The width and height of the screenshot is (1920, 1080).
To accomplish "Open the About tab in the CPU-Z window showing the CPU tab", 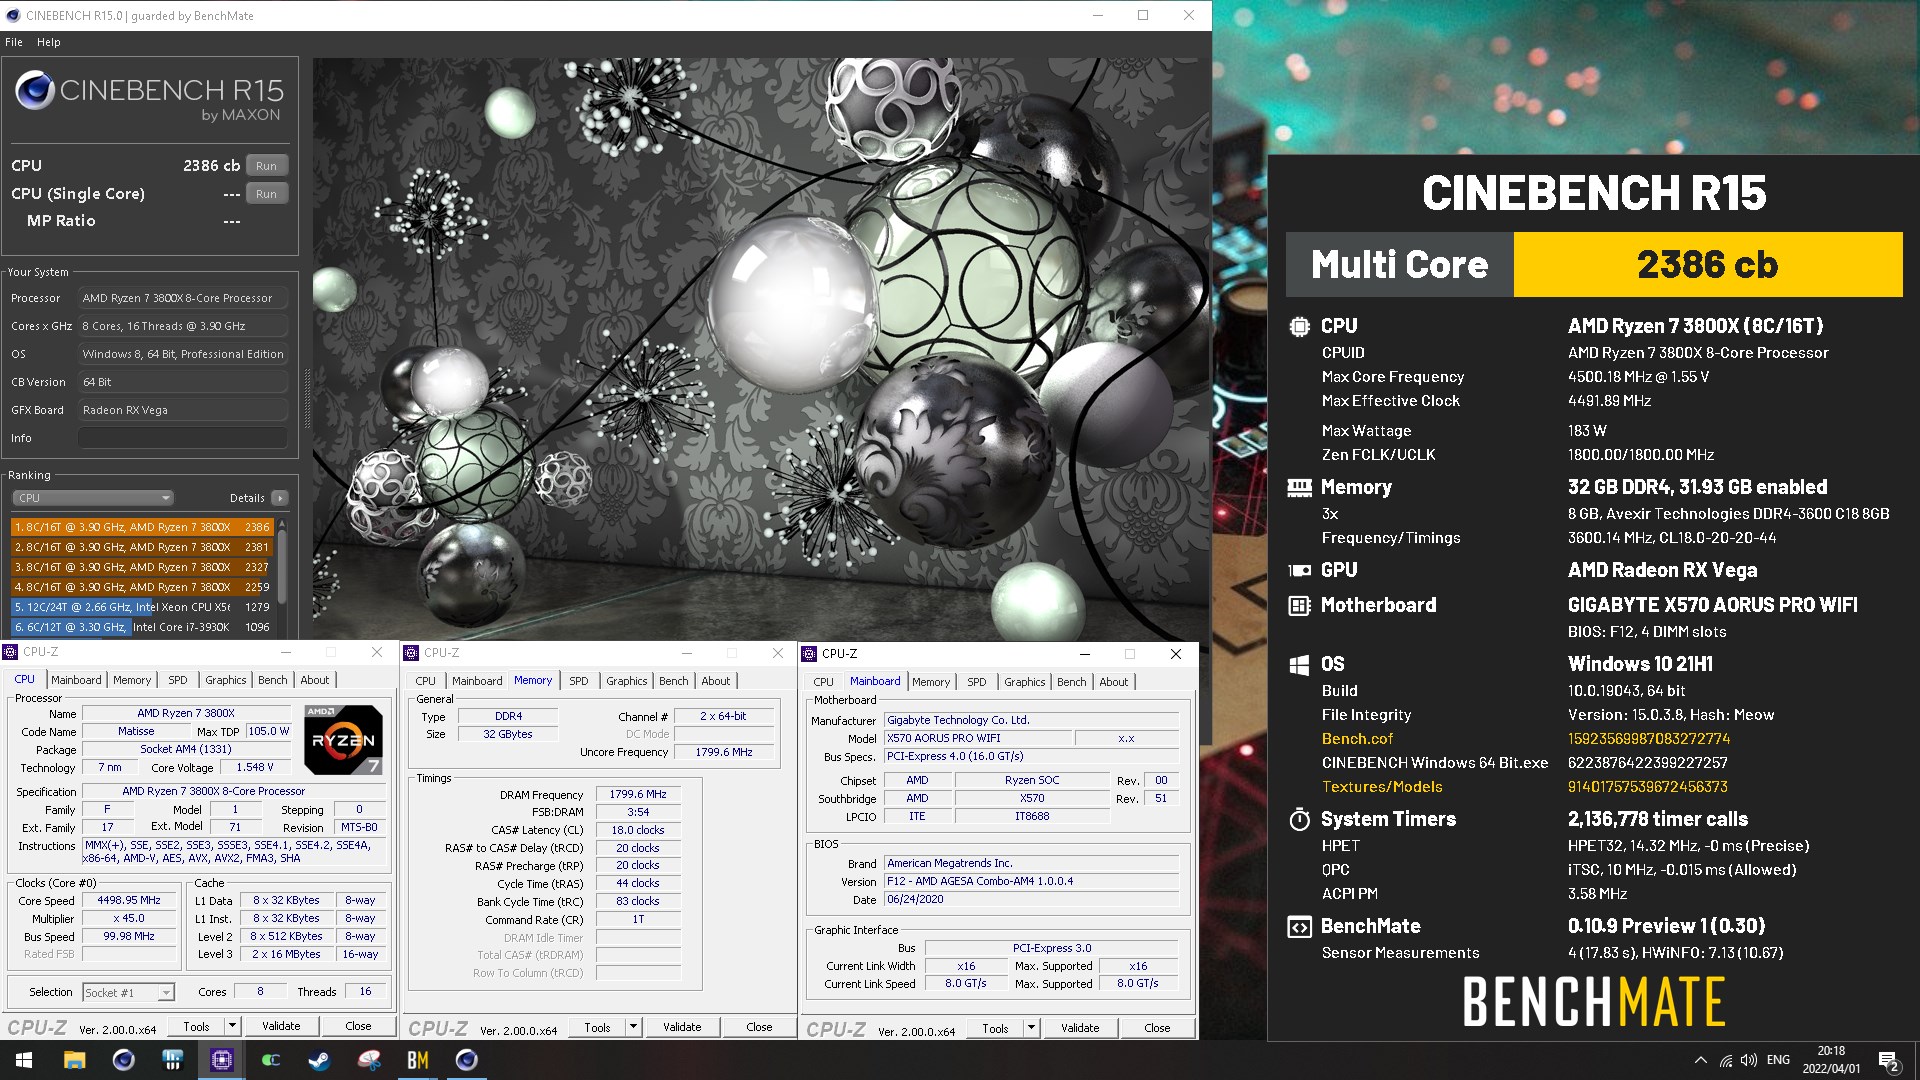I will click(314, 680).
